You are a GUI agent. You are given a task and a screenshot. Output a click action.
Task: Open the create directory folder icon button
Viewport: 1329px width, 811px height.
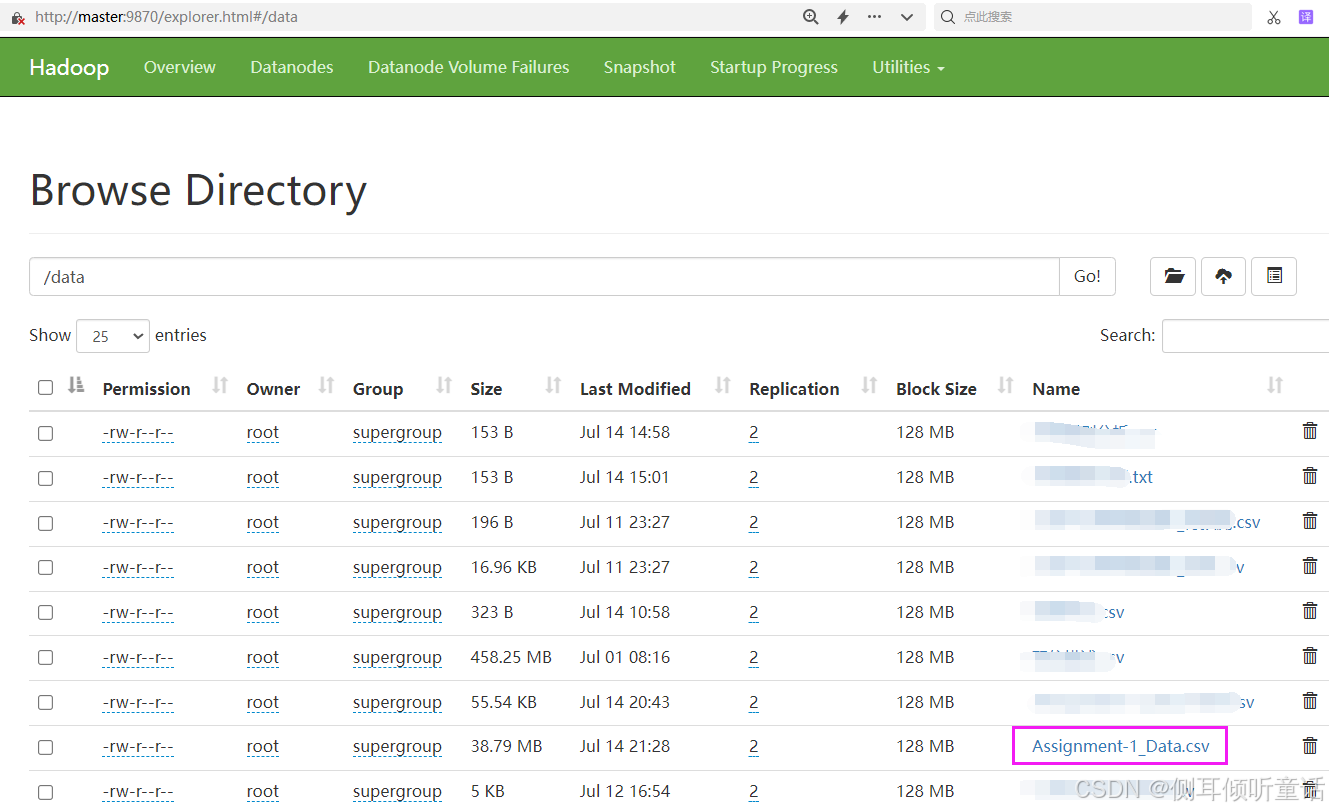1173,277
